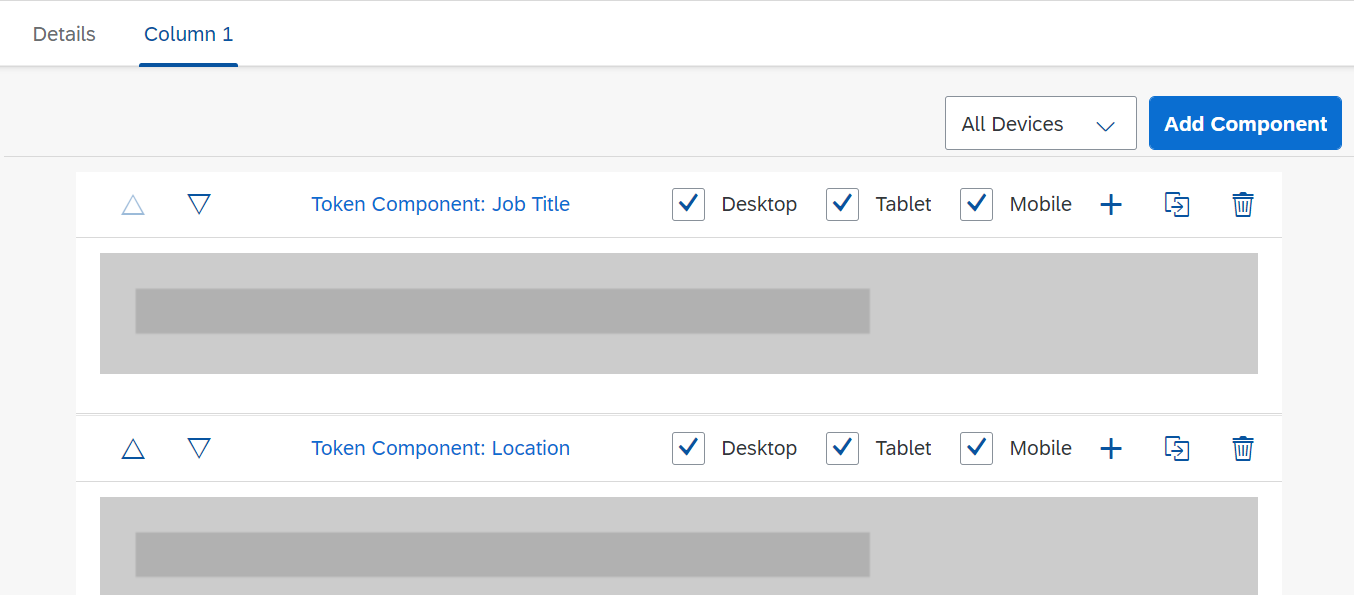Move Location component up with arrow
Viewport: 1354px width, 595px height.
click(x=133, y=449)
